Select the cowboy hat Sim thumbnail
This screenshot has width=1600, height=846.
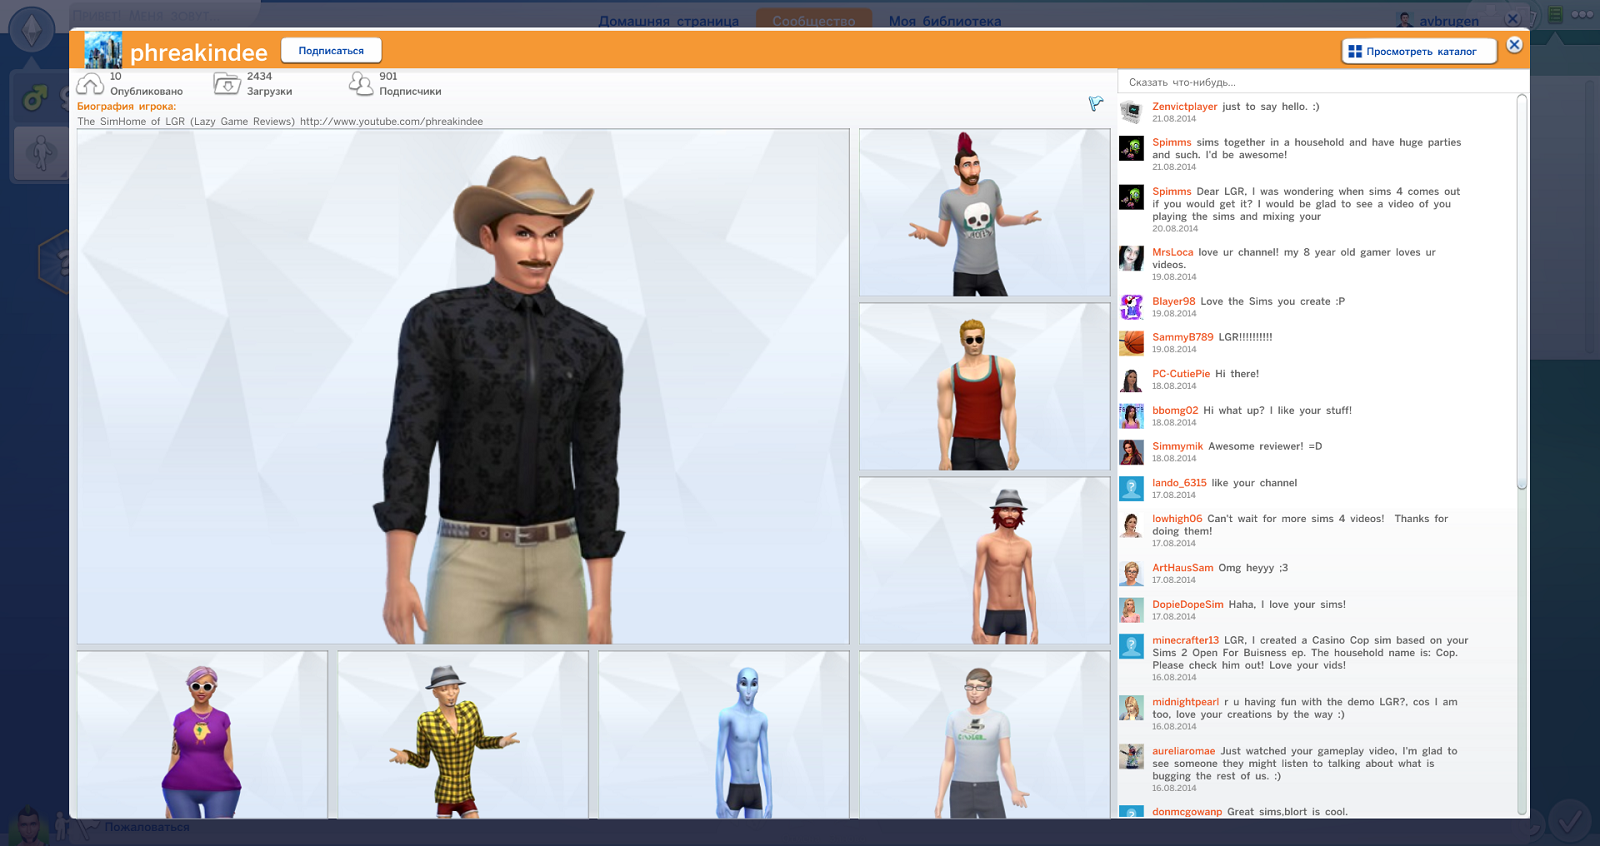click(463, 386)
